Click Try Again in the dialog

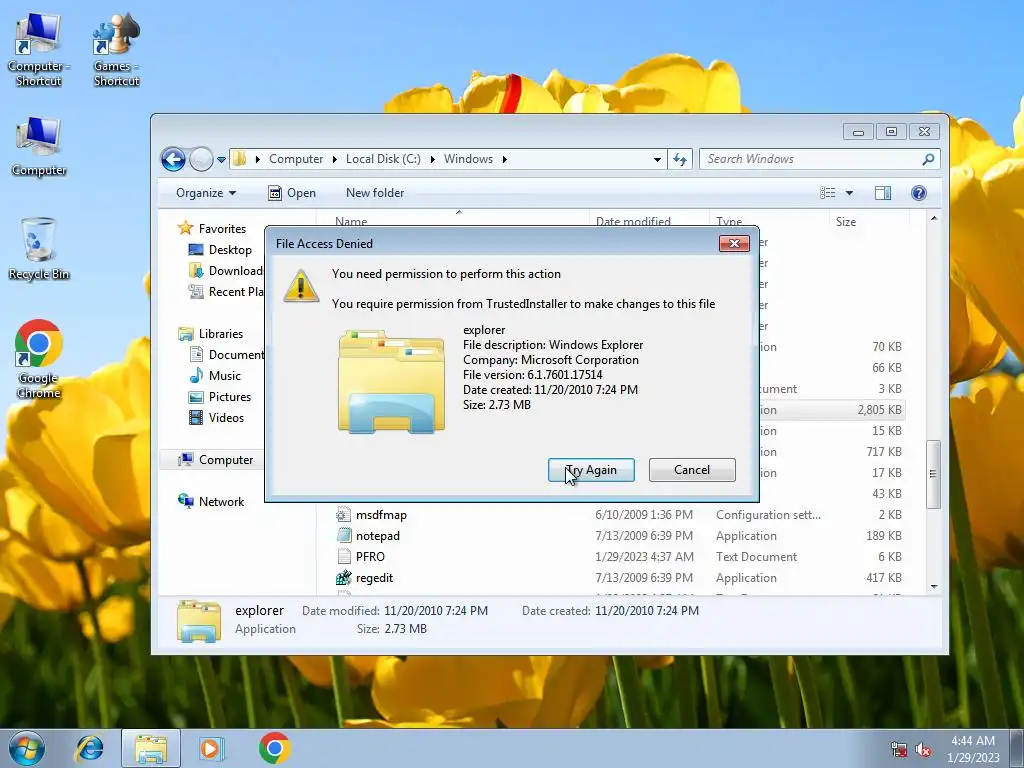pyautogui.click(x=591, y=470)
